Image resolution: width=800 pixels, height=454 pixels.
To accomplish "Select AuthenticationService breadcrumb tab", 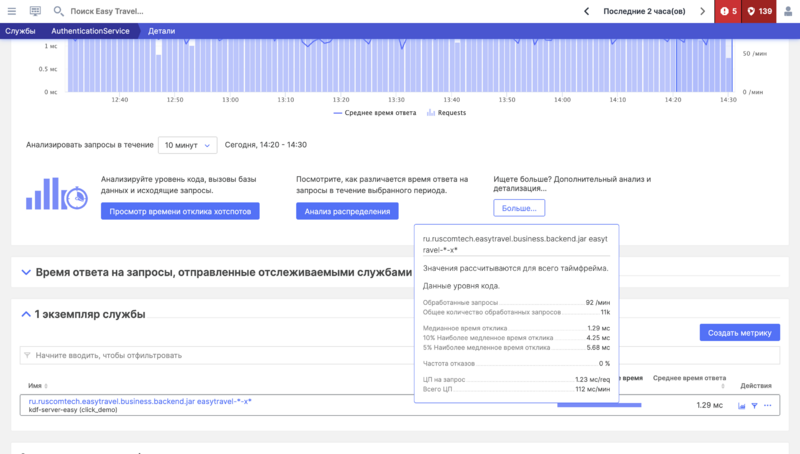I will [90, 31].
